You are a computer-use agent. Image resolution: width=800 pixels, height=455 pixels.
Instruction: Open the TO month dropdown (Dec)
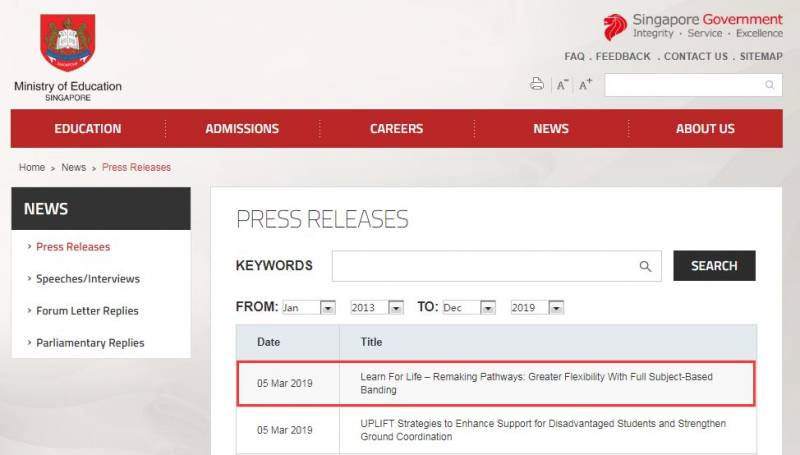click(469, 308)
